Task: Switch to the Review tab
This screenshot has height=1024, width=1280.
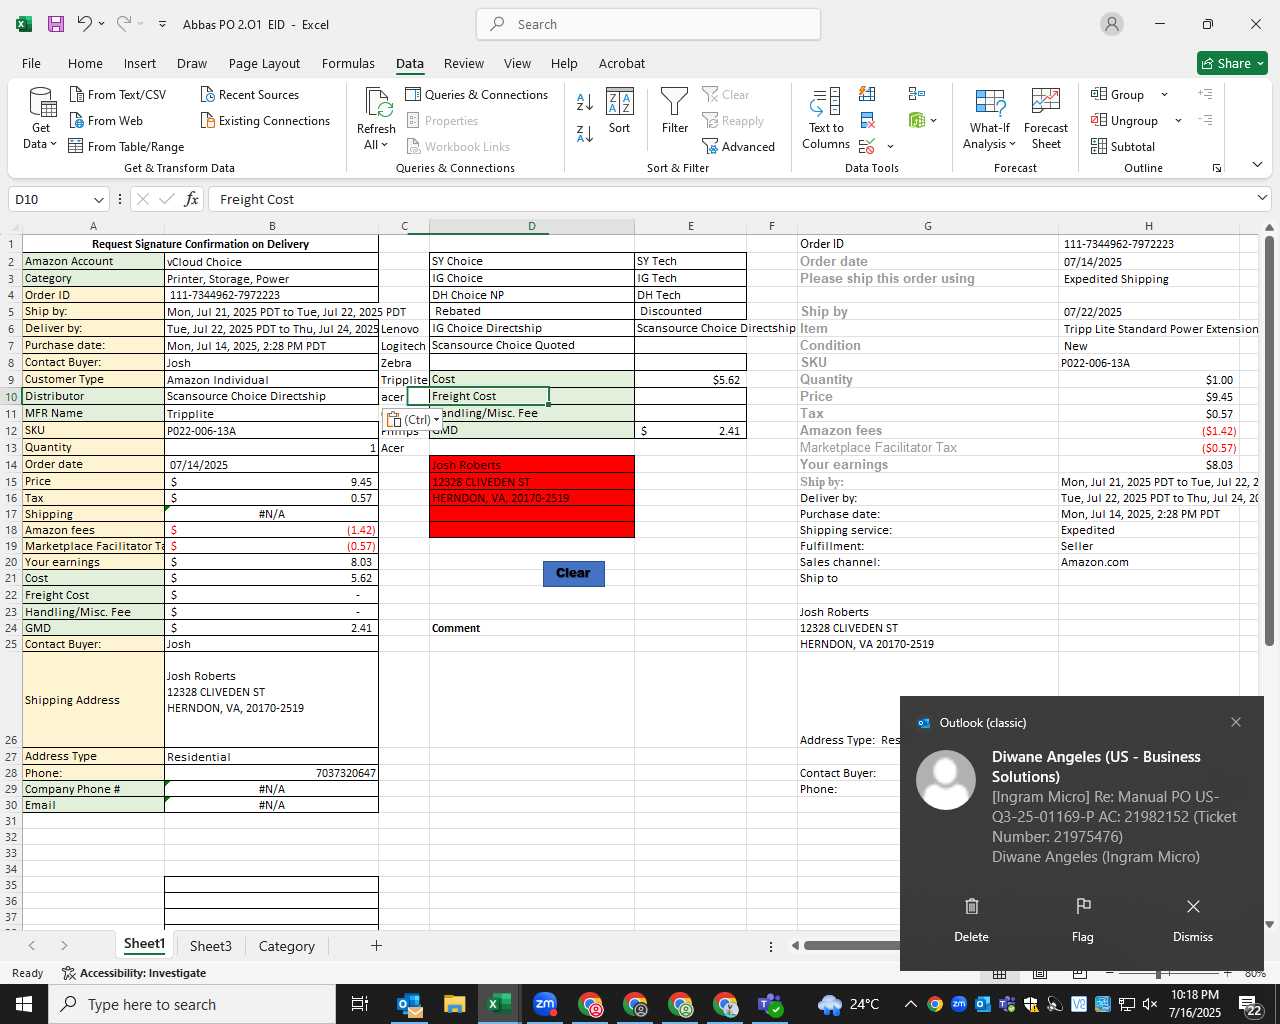Action: pyautogui.click(x=464, y=63)
